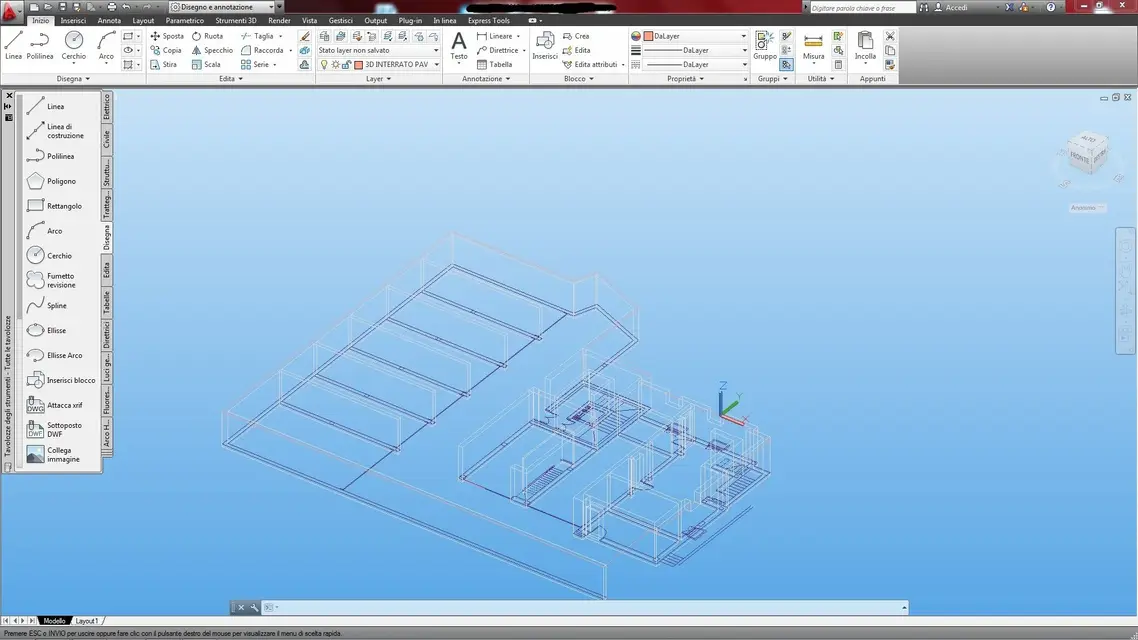Click the command line input field
Image resolution: width=1138 pixels, height=640 pixels.
586,607
